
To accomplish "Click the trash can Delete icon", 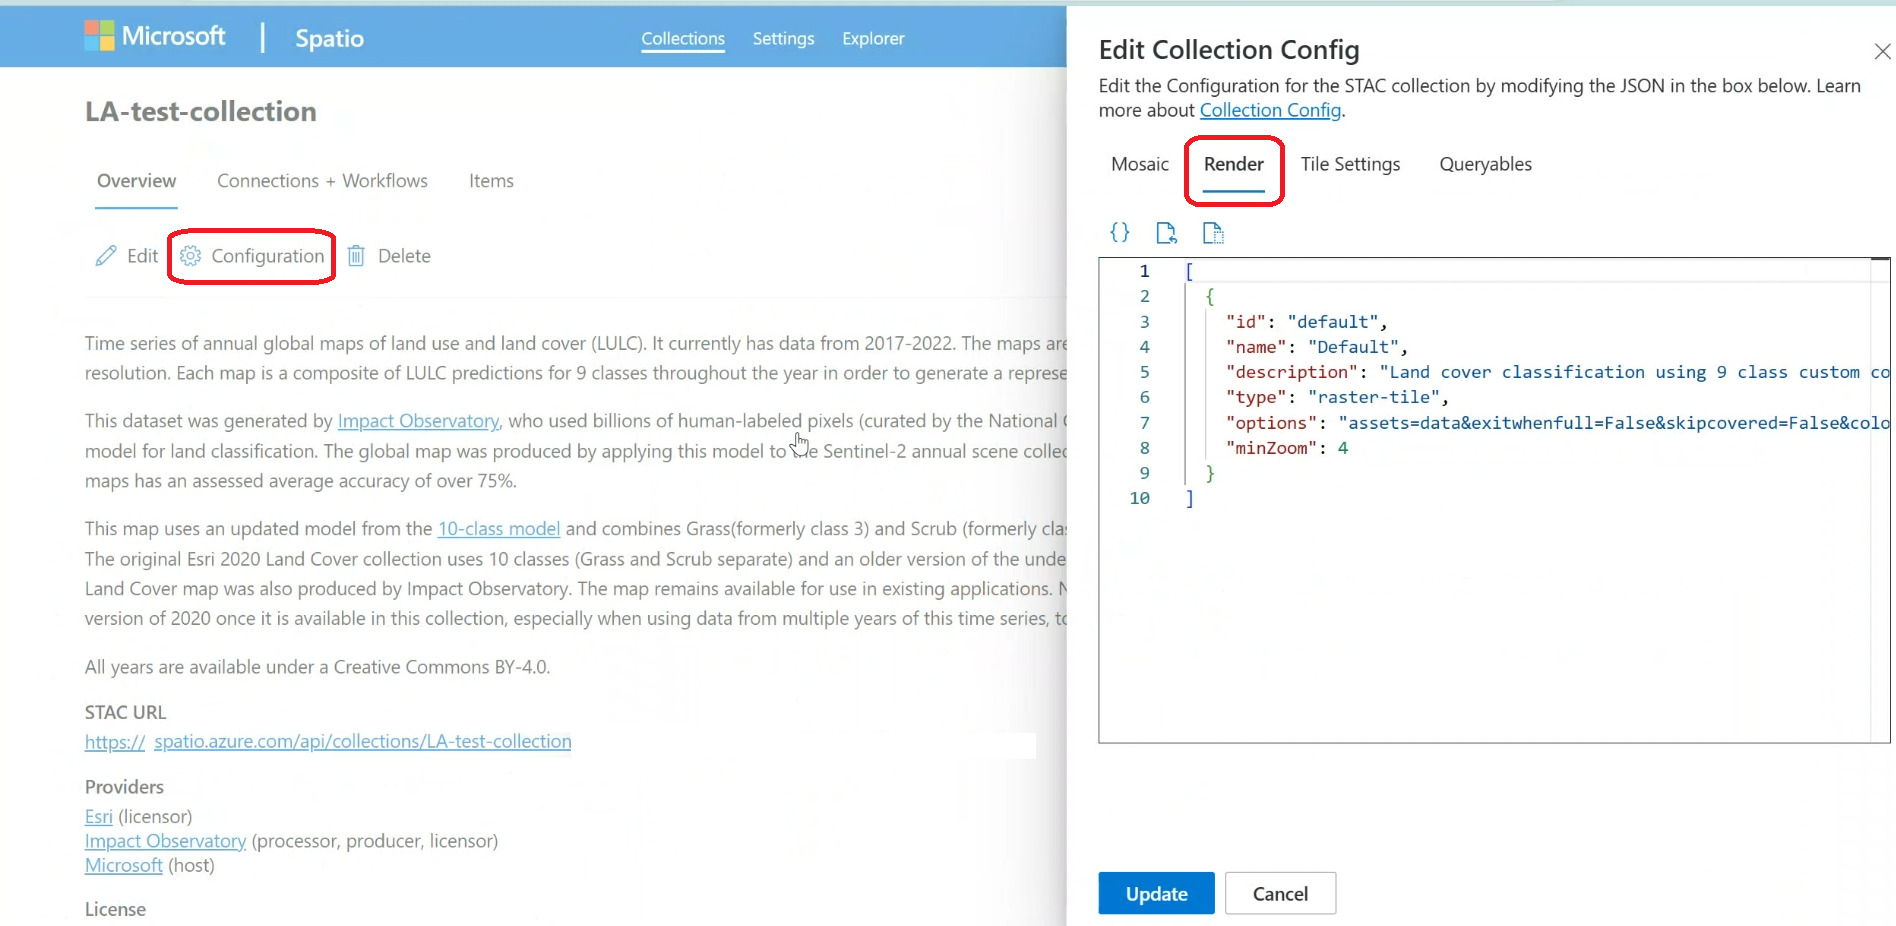I will [356, 256].
